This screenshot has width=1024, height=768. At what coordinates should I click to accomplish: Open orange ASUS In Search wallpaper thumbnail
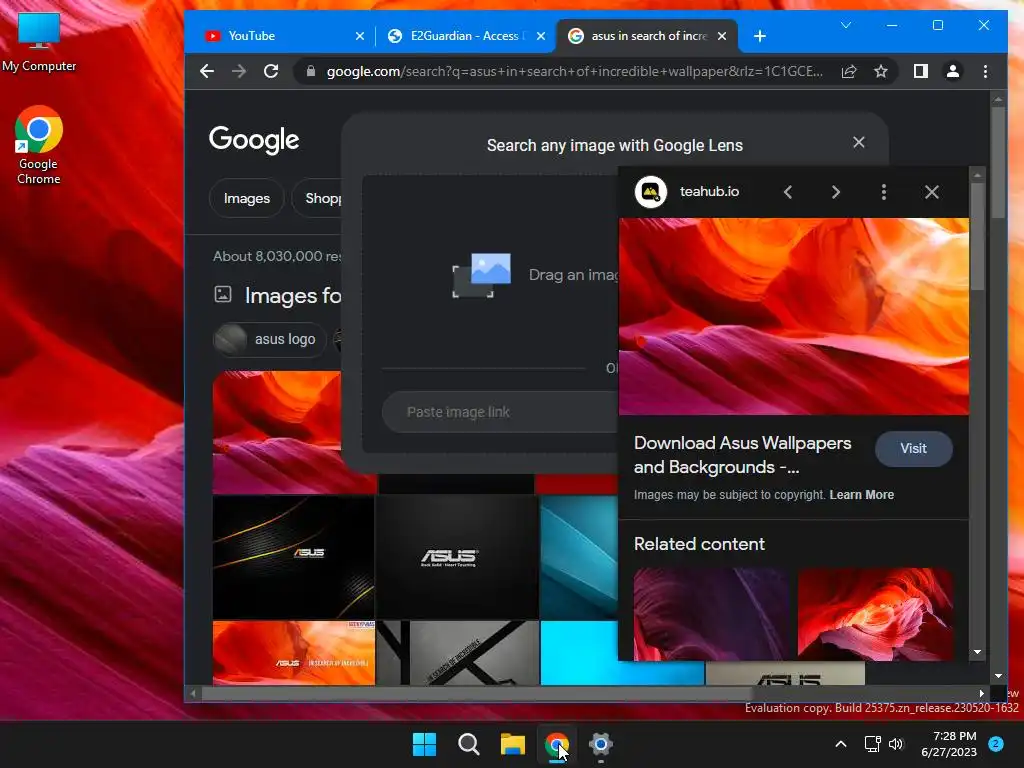pyautogui.click(x=293, y=652)
